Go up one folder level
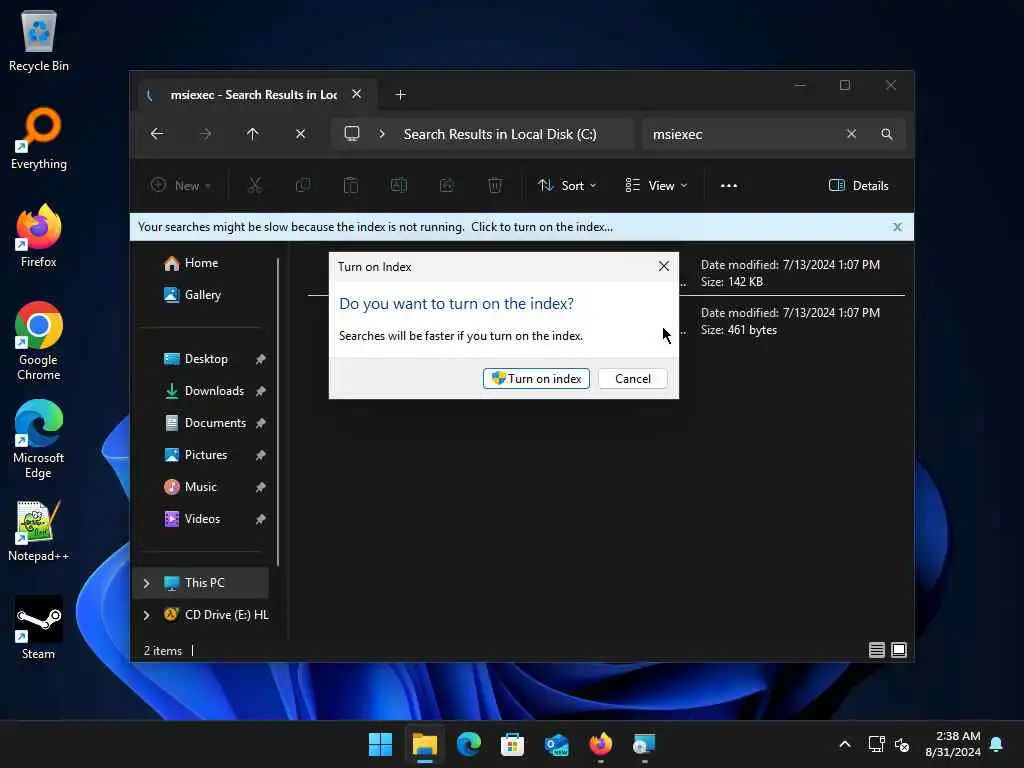The height and width of the screenshot is (768, 1024). [x=253, y=134]
